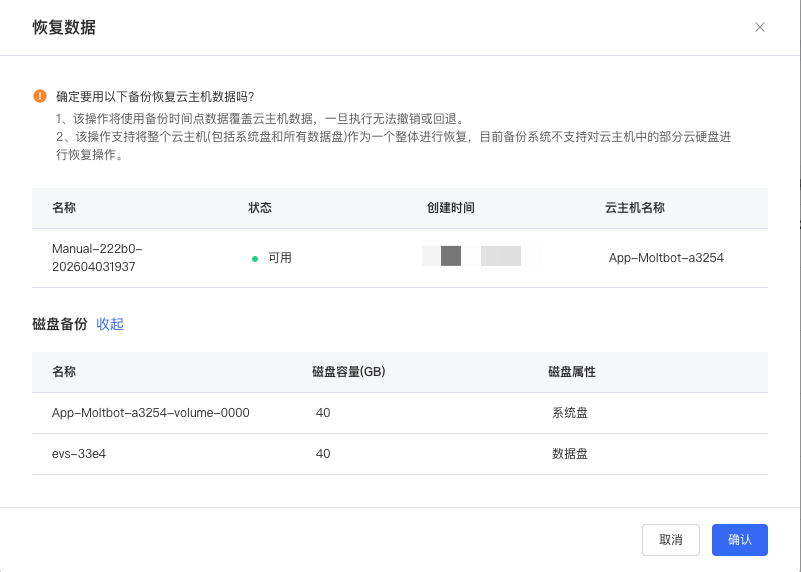Screen dimensions: 801x572
Task: Click the green 可用 status dot
Action: coord(255,258)
